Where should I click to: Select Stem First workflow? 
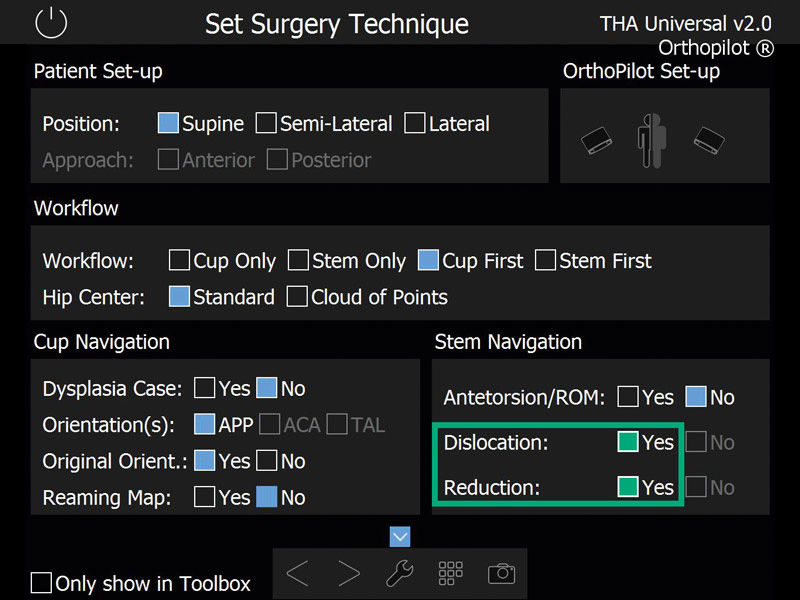click(545, 260)
